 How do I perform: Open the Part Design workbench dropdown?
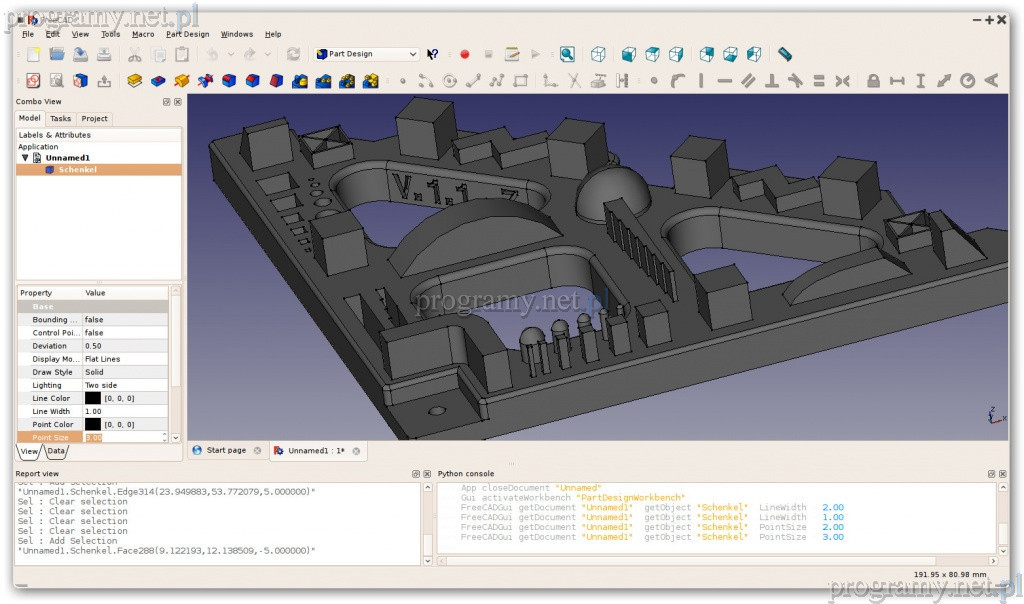point(367,54)
